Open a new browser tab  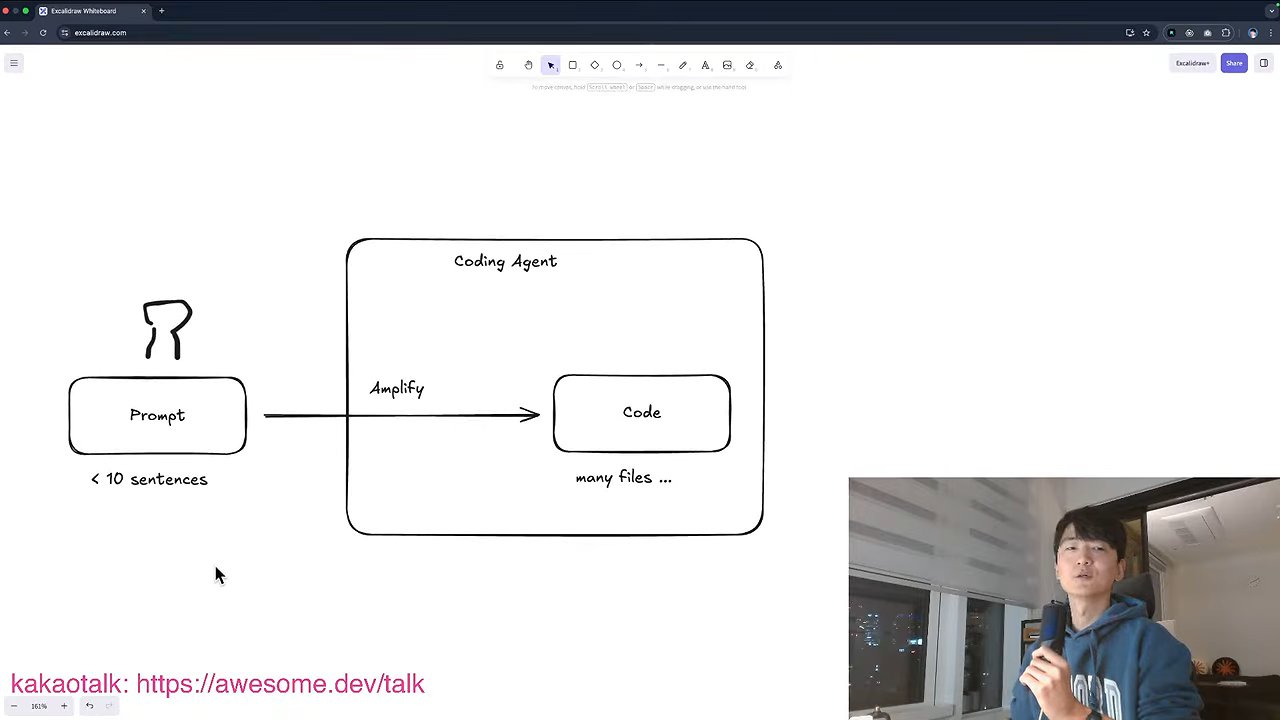161,11
